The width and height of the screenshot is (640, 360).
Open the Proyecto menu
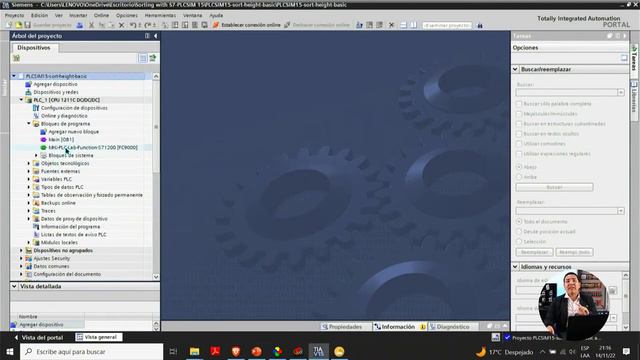click(x=14, y=16)
